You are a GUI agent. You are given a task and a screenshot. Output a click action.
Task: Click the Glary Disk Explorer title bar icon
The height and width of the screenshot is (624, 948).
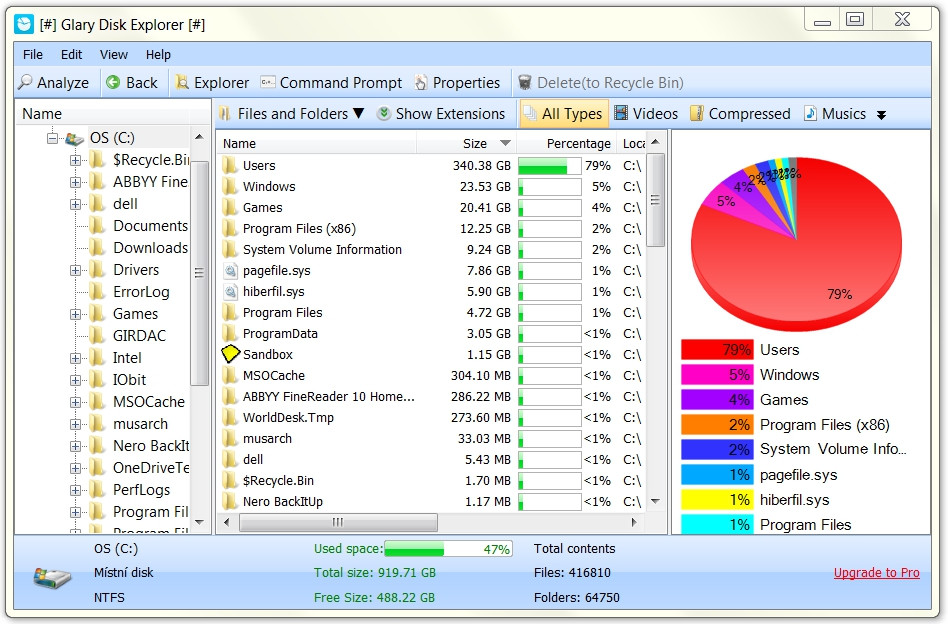tap(25, 24)
